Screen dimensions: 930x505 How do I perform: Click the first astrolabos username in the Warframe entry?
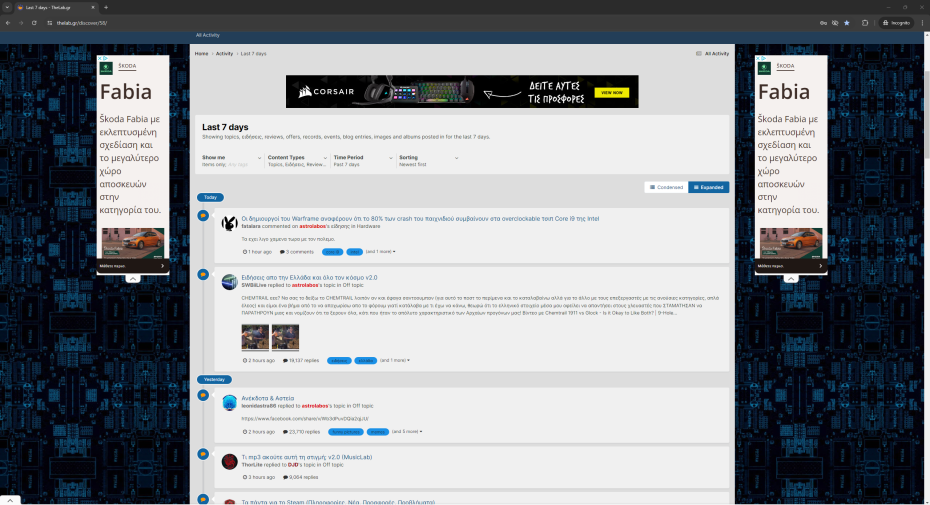(x=313, y=226)
